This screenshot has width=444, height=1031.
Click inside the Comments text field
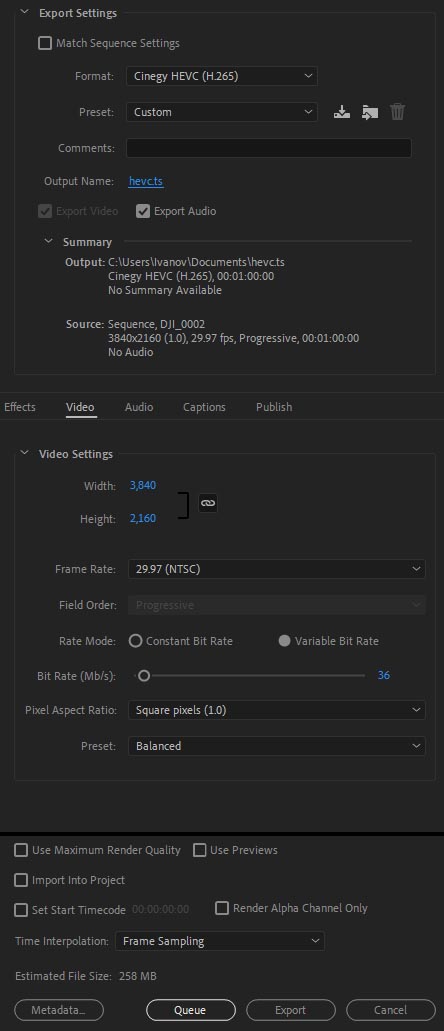coord(269,148)
